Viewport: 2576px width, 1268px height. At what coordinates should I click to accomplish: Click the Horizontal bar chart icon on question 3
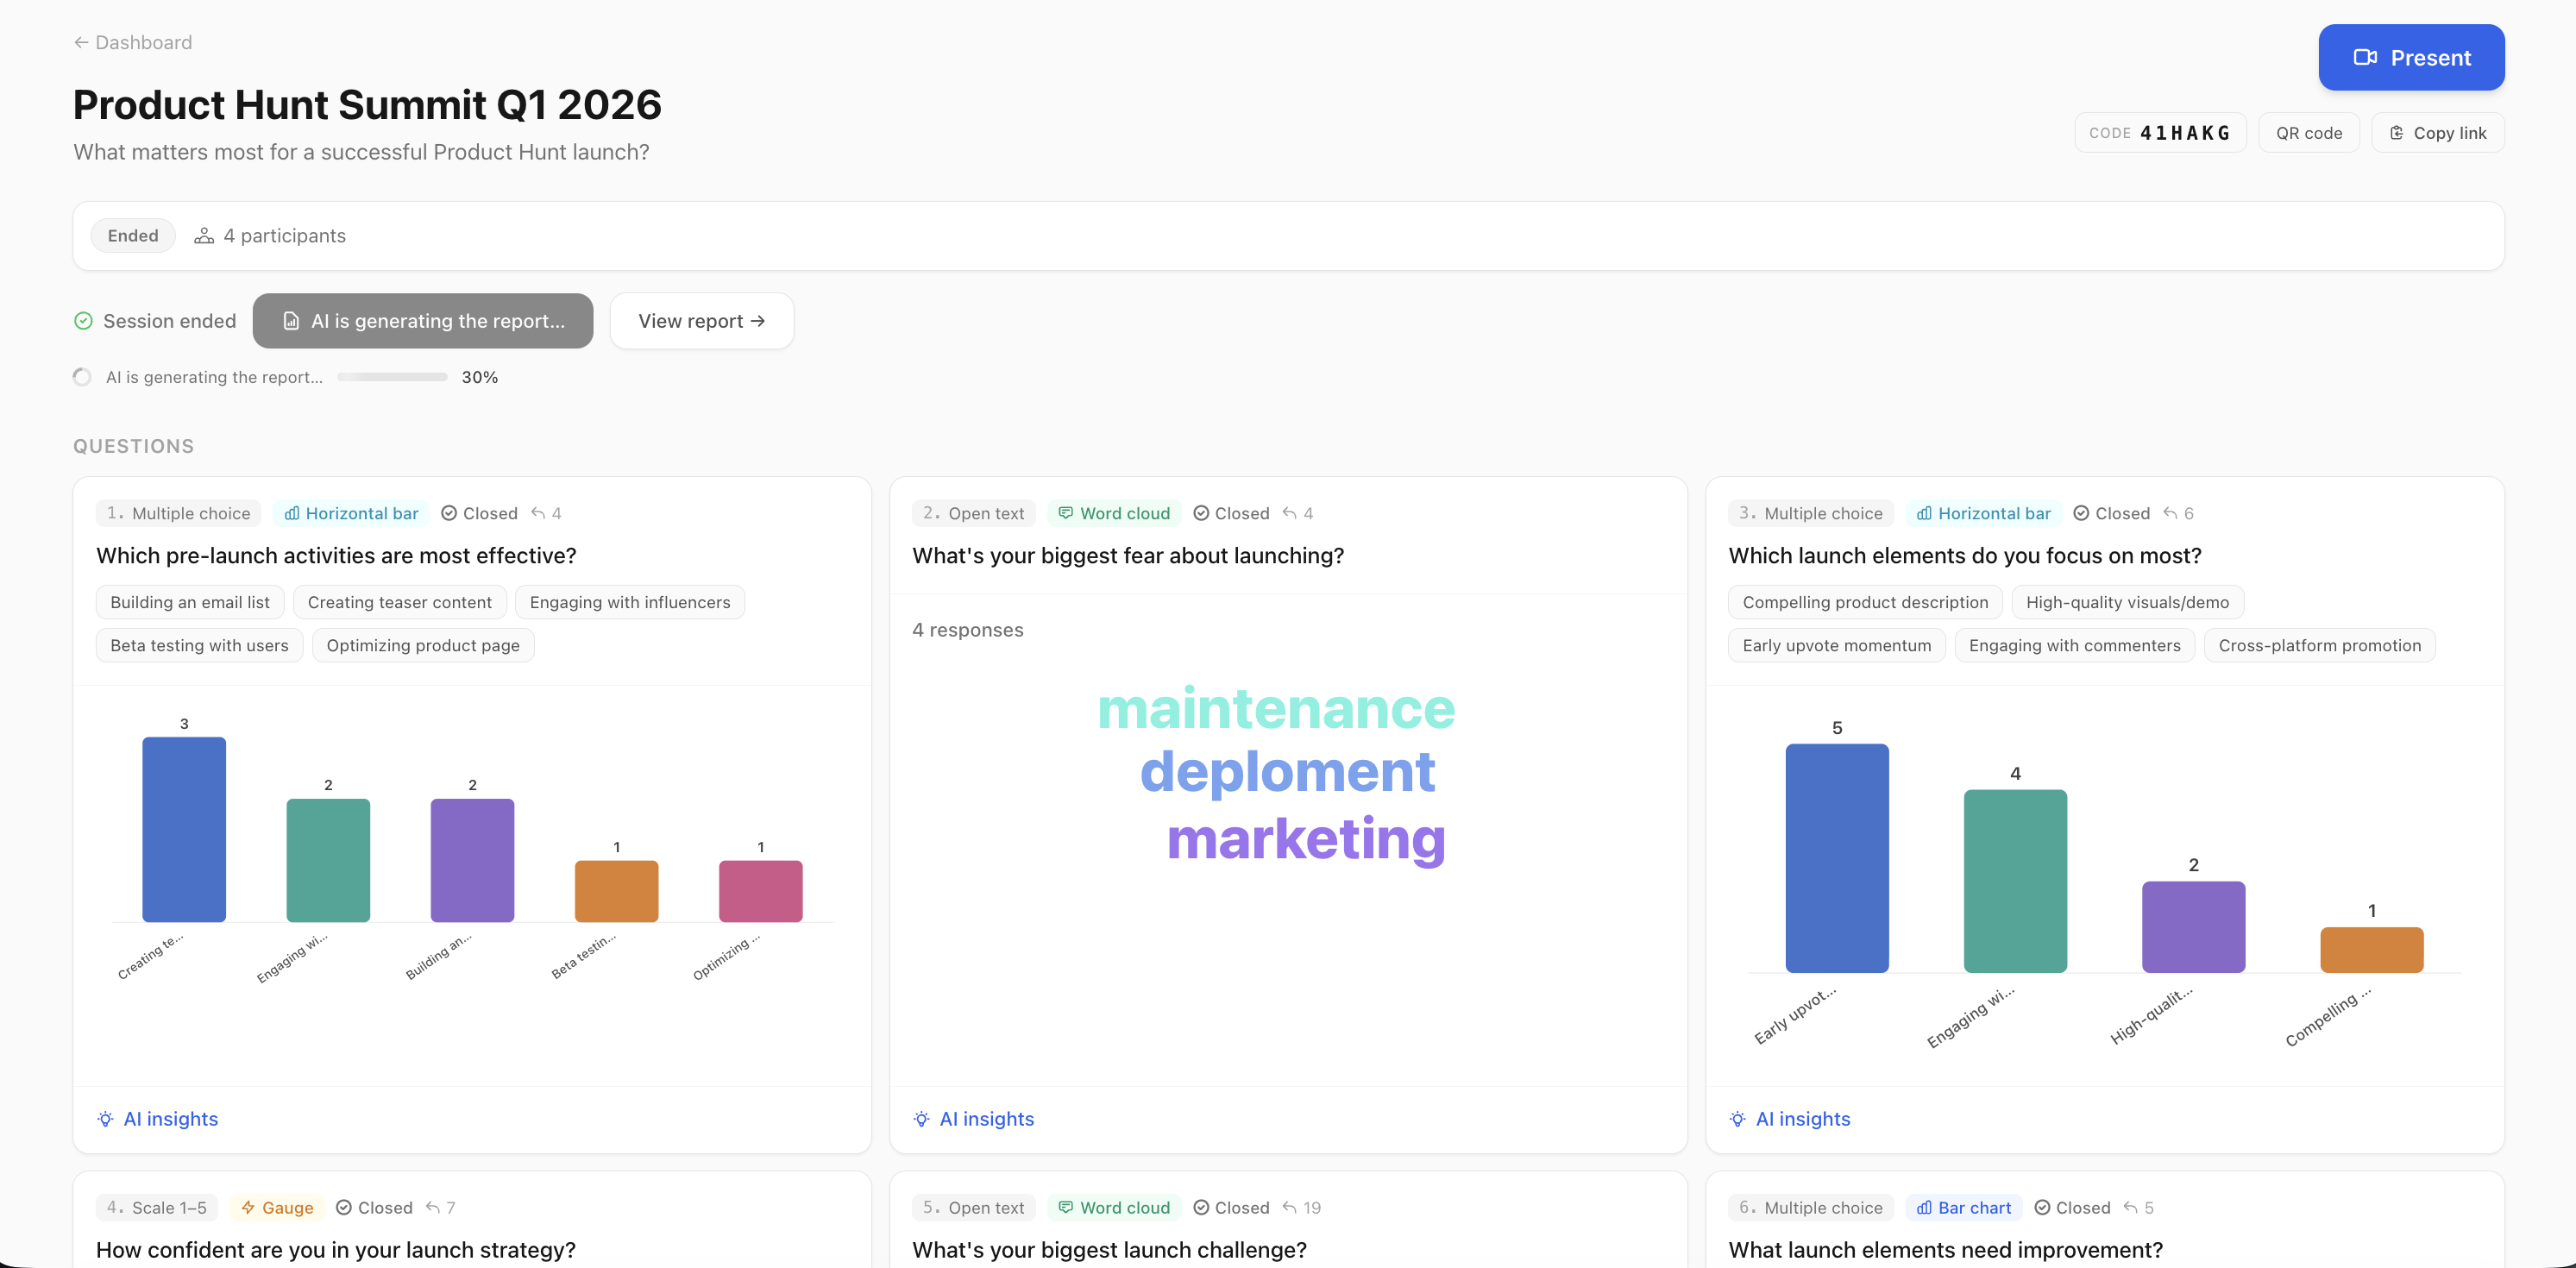point(1923,513)
